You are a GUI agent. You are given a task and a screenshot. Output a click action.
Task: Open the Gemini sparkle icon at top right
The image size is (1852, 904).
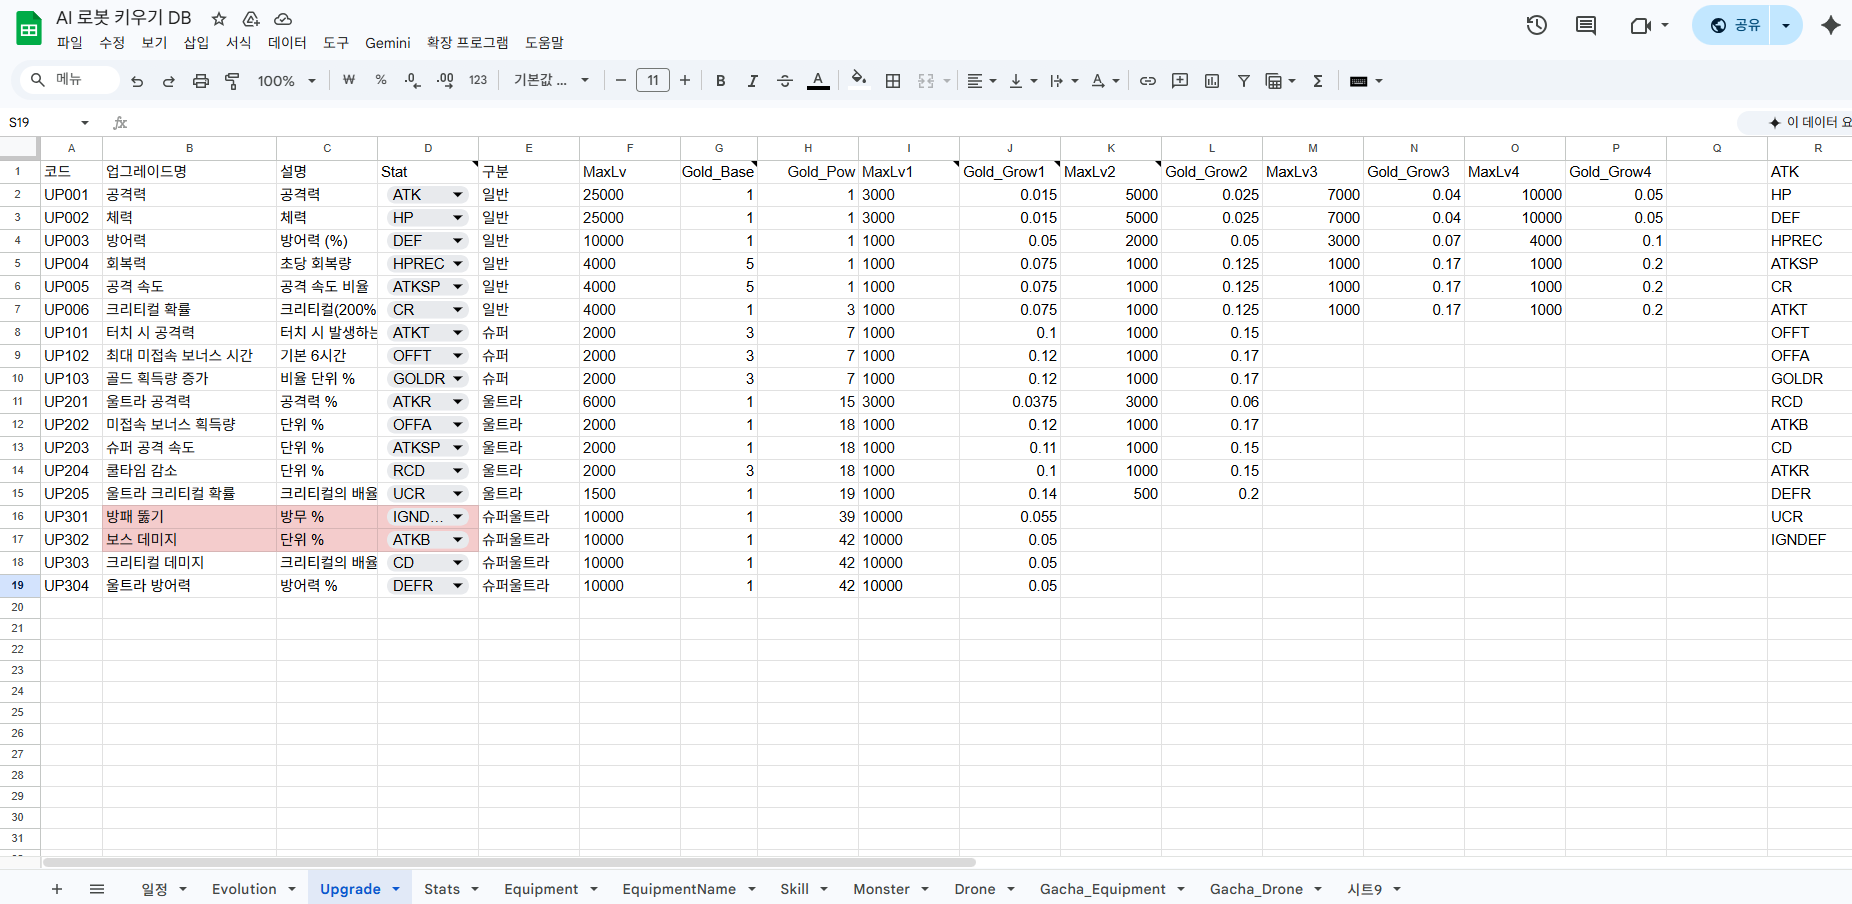pos(1830,25)
